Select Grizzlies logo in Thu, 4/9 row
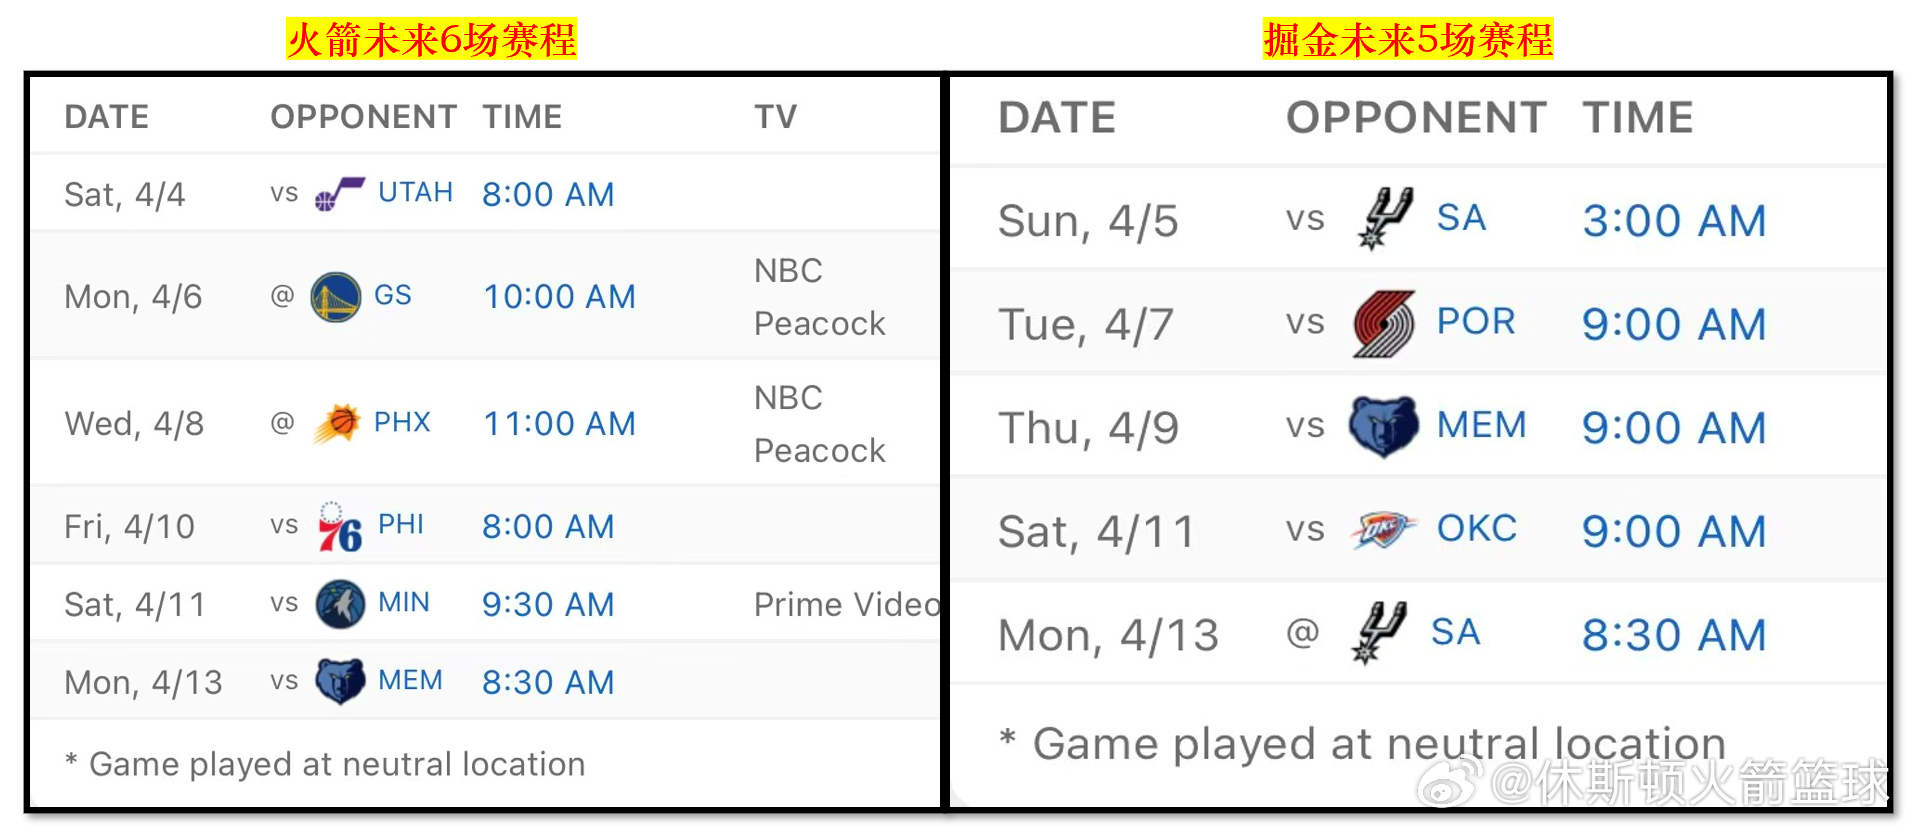The width and height of the screenshot is (1906, 828). click(1384, 427)
